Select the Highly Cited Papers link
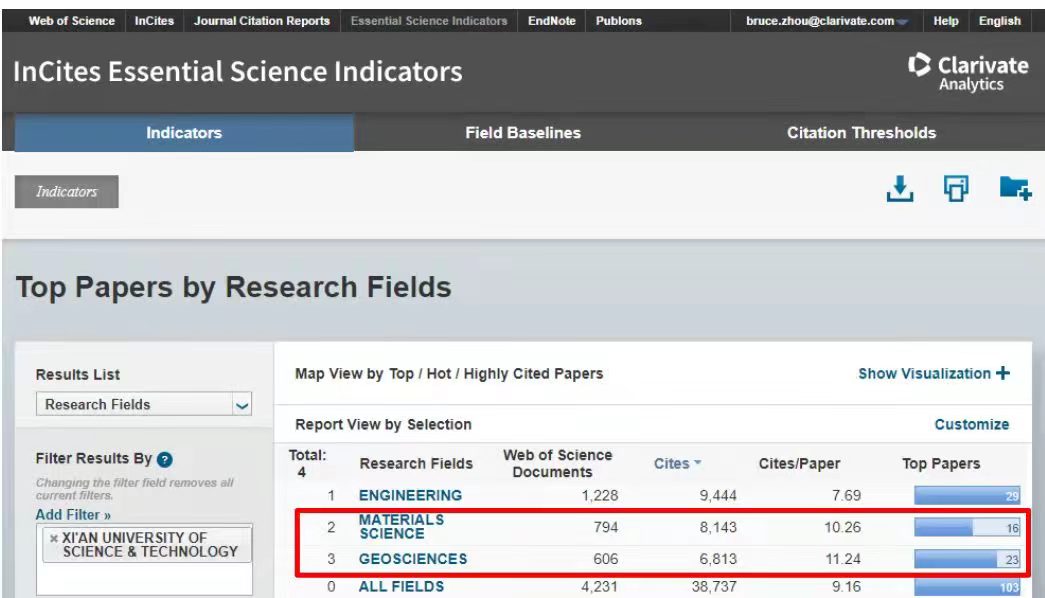 [533, 374]
